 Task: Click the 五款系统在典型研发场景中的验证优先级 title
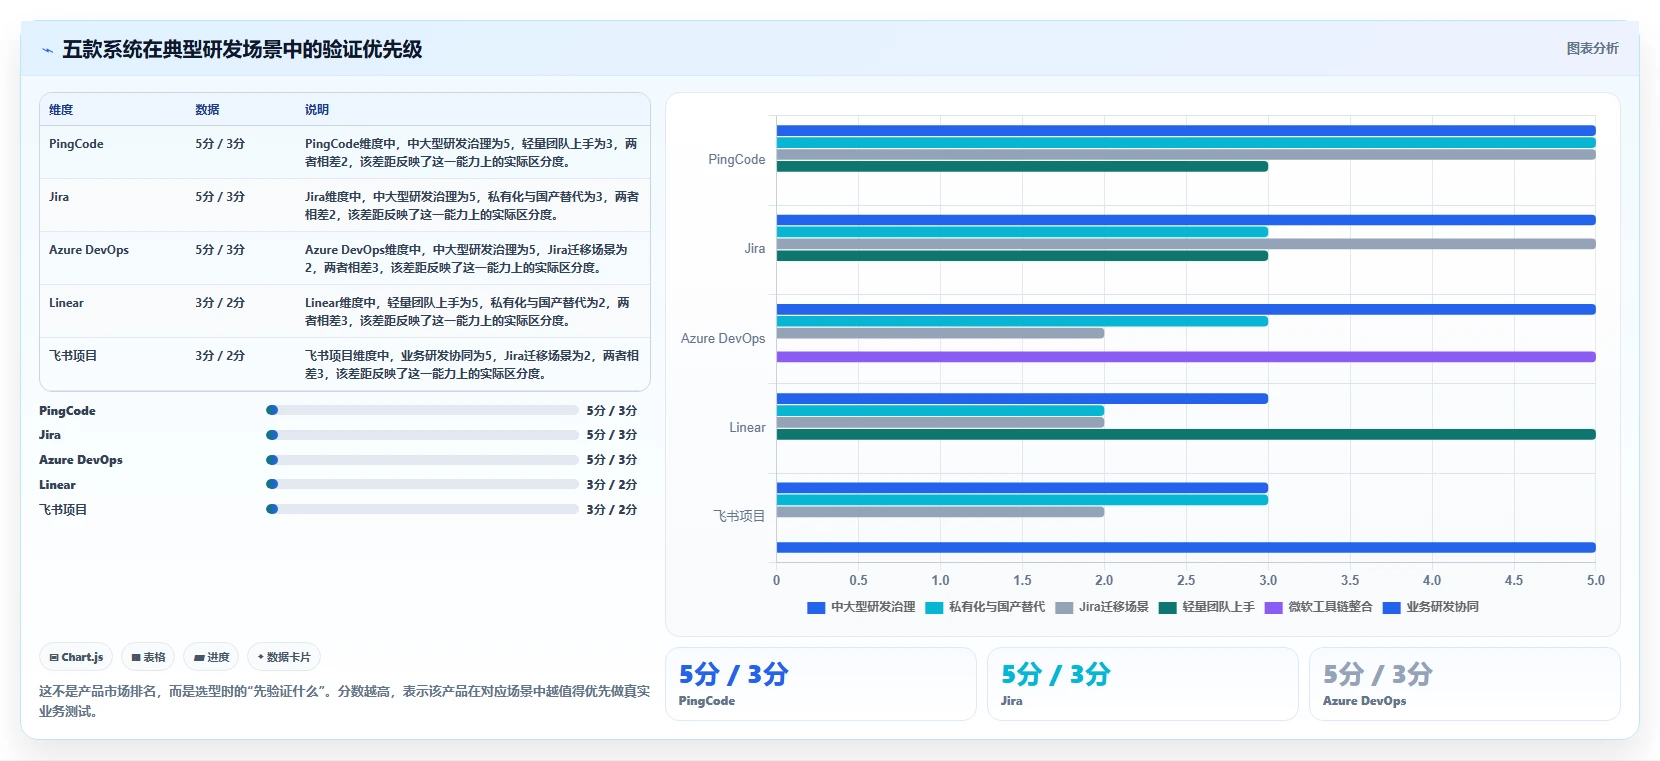click(x=242, y=50)
